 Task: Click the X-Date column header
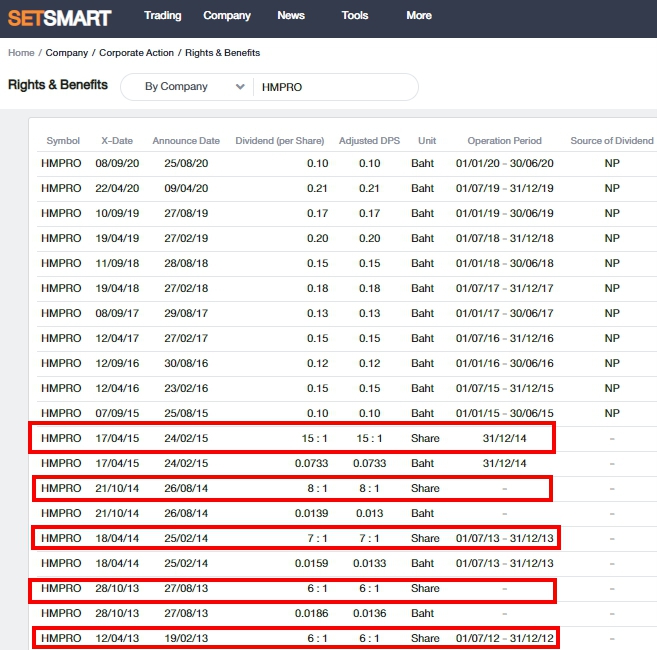(x=117, y=141)
